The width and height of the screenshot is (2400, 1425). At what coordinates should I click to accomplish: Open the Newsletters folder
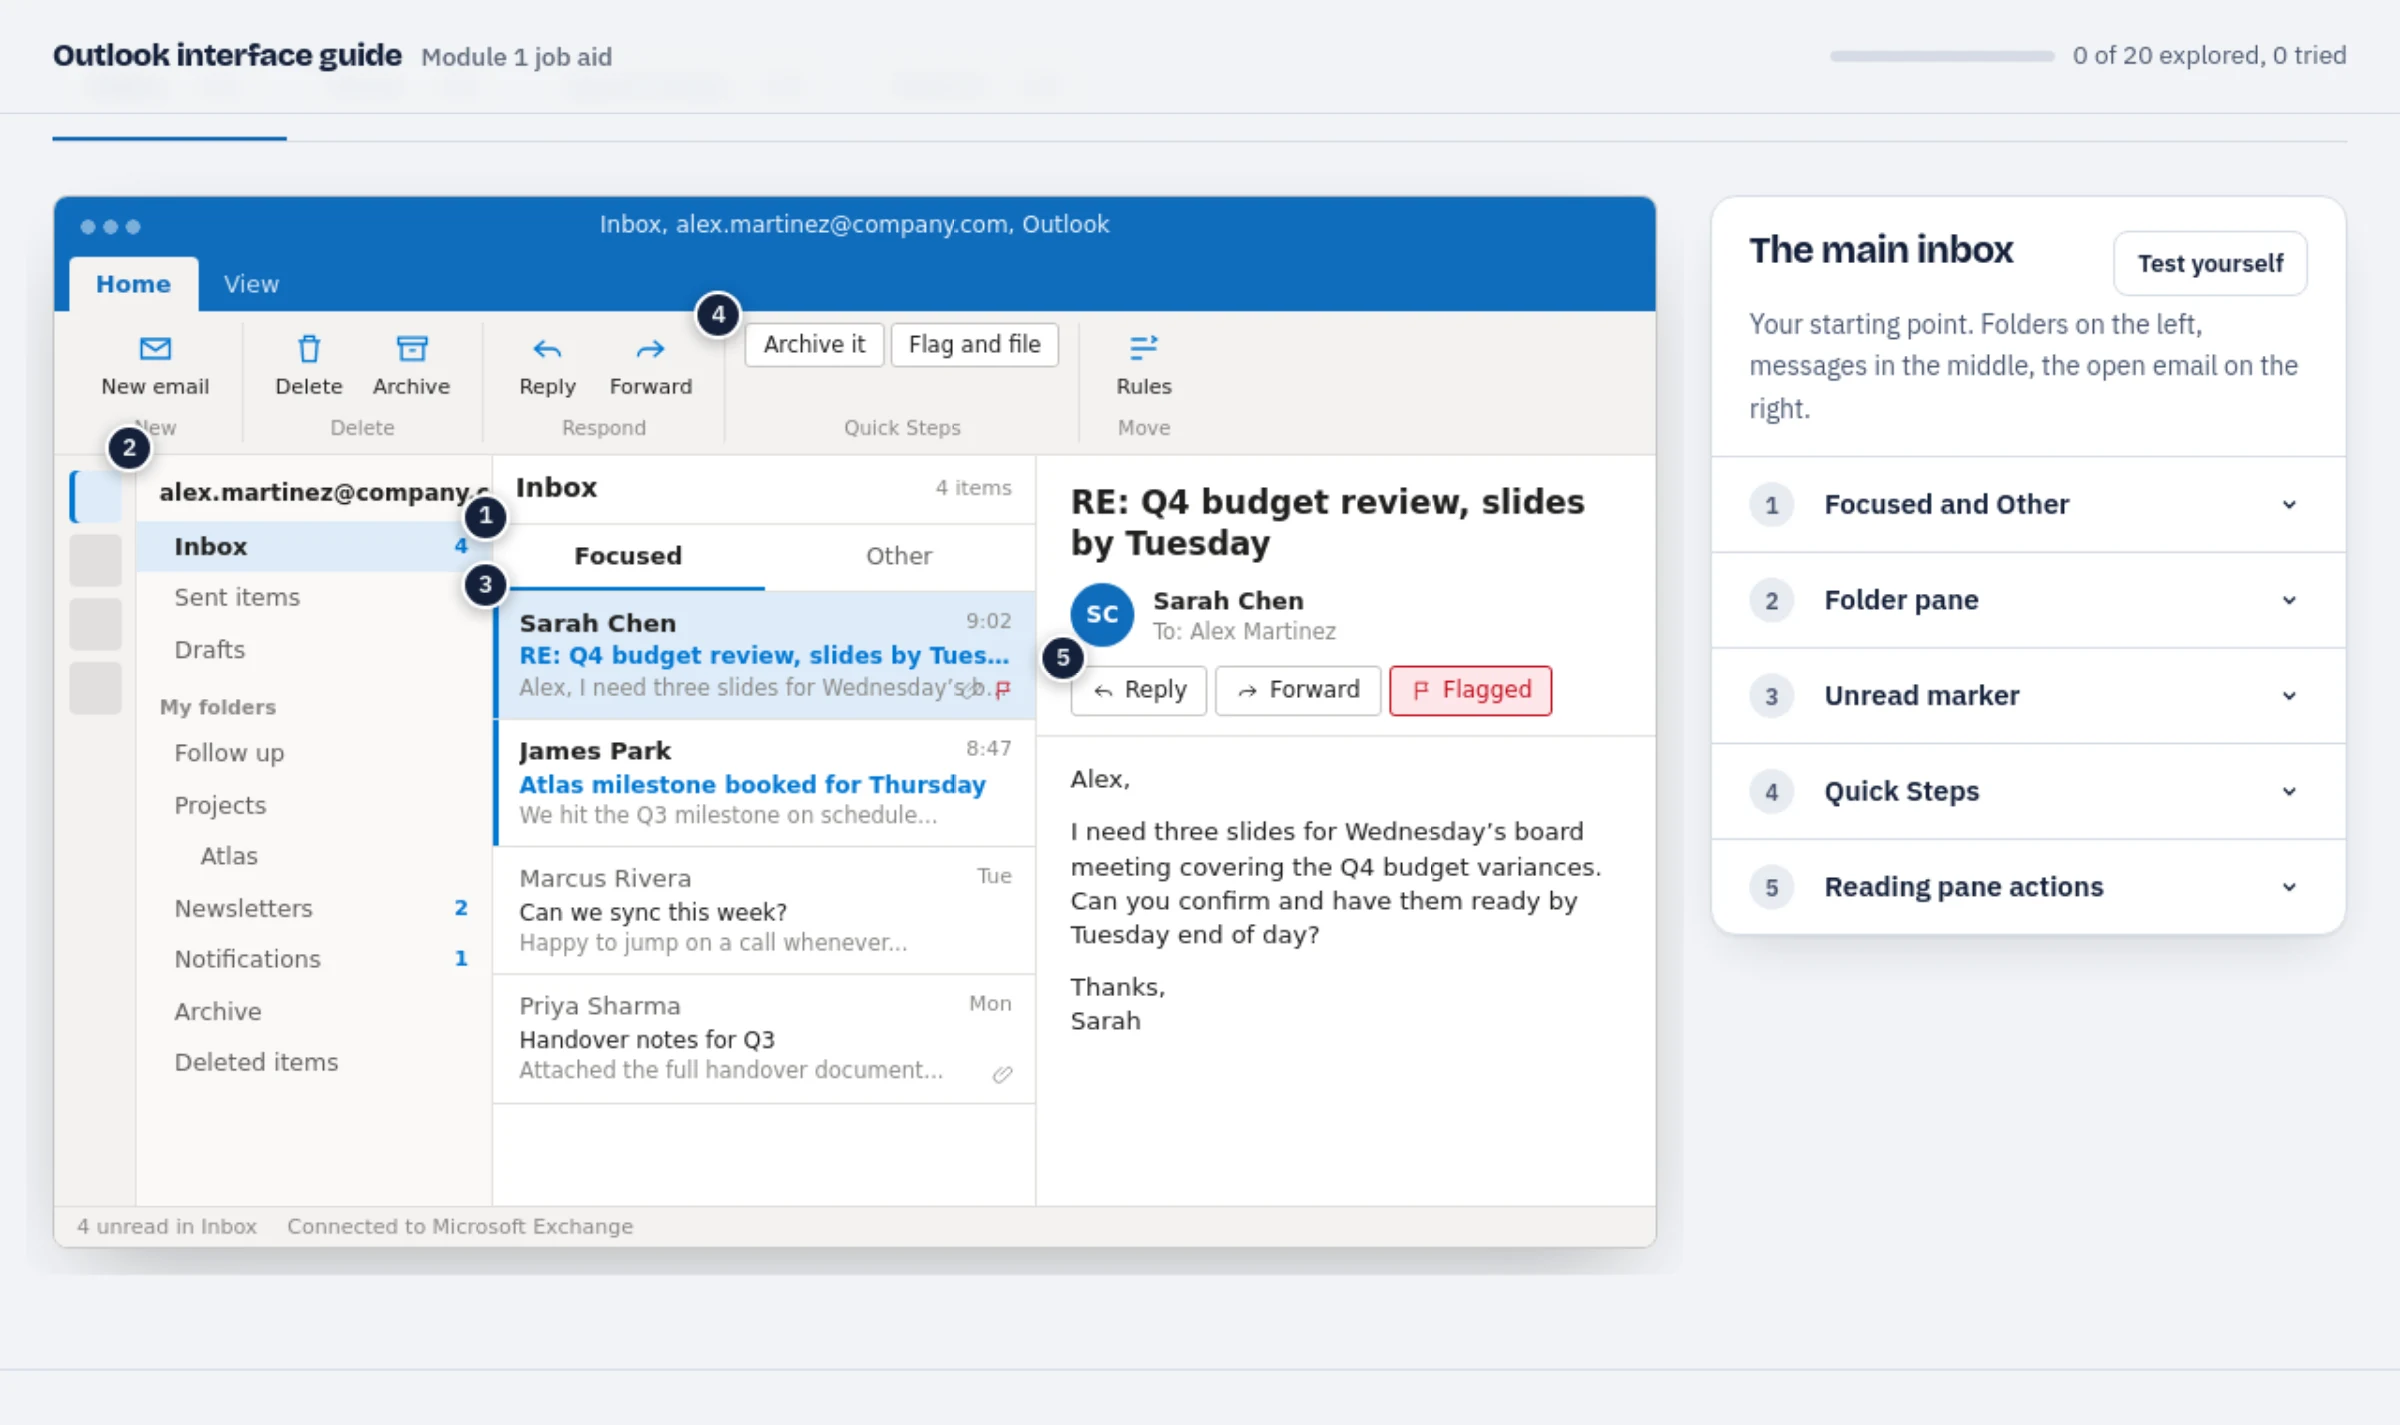coord(313,908)
